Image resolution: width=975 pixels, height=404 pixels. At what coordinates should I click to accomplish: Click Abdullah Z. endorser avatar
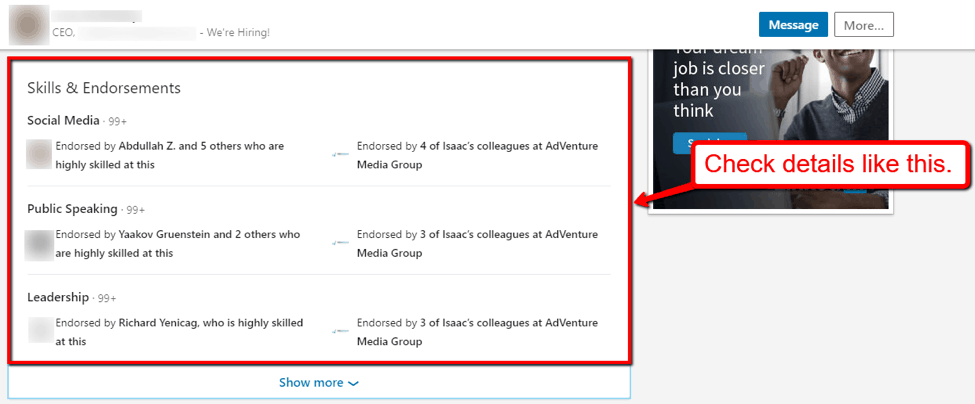[x=39, y=155]
